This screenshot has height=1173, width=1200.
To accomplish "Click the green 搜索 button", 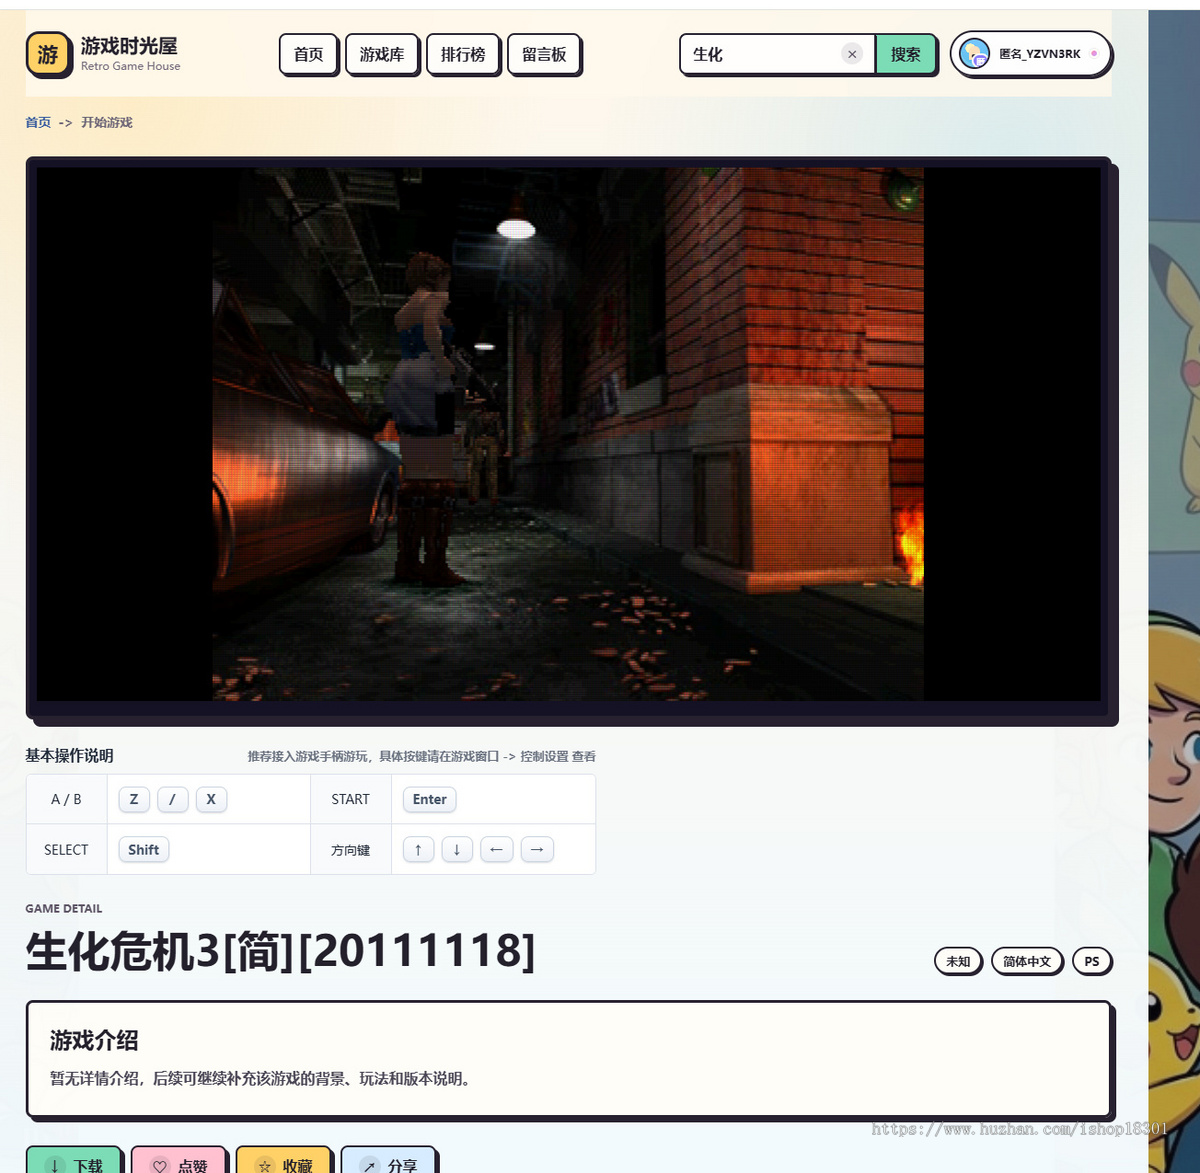I will [x=906, y=54].
